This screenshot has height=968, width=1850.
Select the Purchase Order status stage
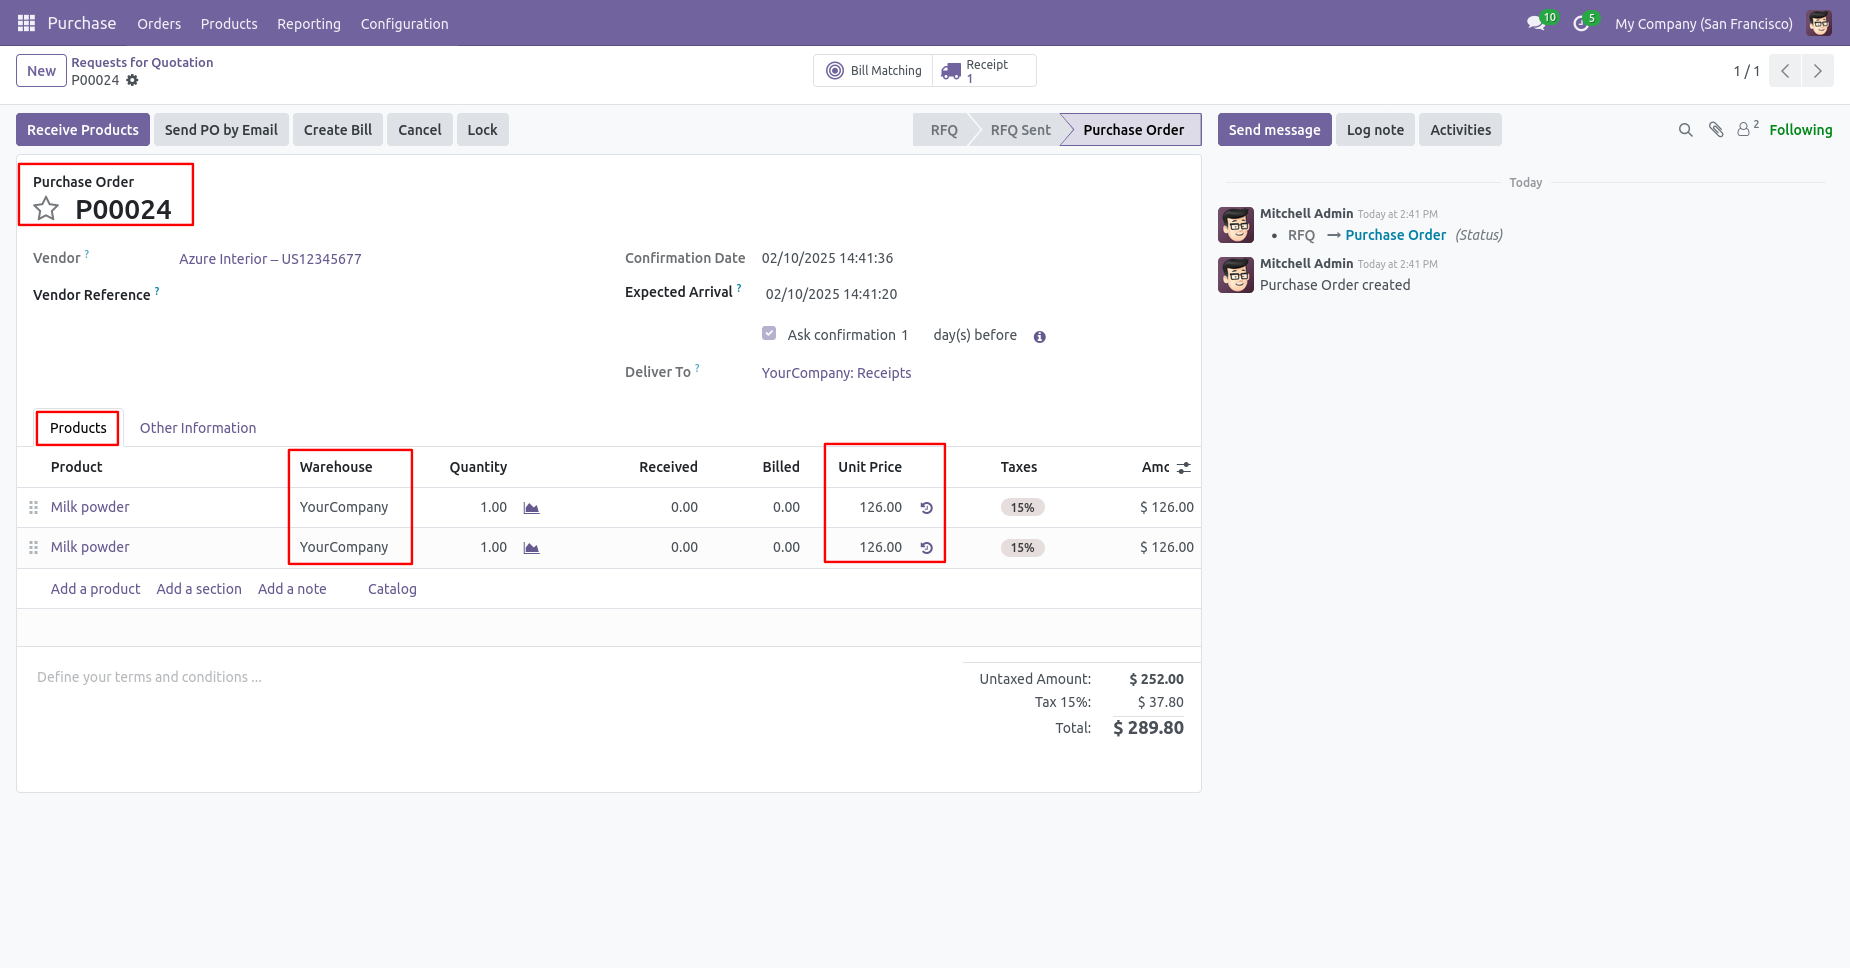pos(1133,130)
